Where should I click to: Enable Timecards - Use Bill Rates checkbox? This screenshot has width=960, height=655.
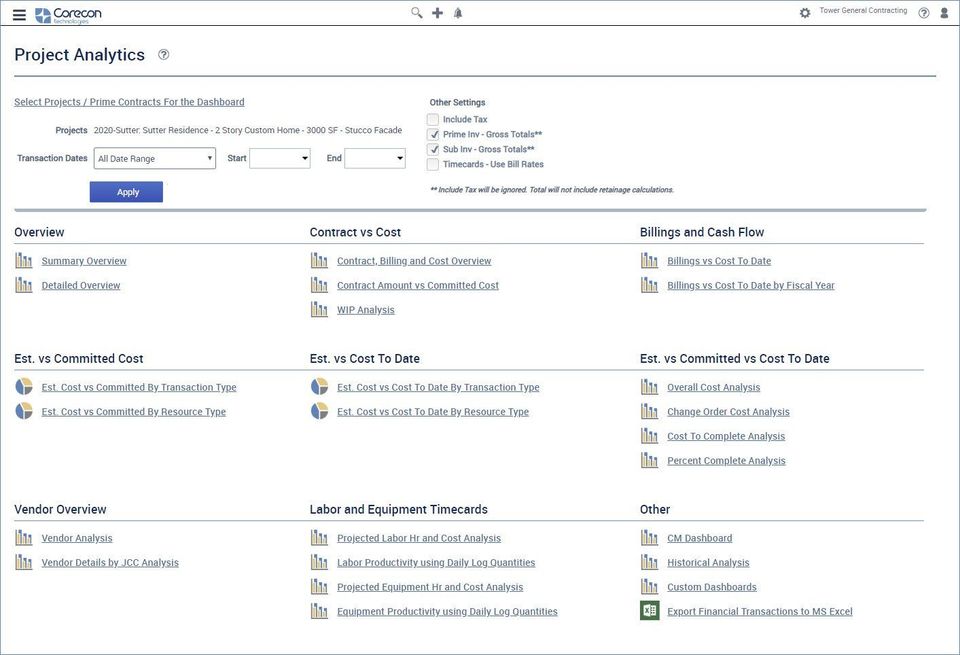(x=433, y=164)
